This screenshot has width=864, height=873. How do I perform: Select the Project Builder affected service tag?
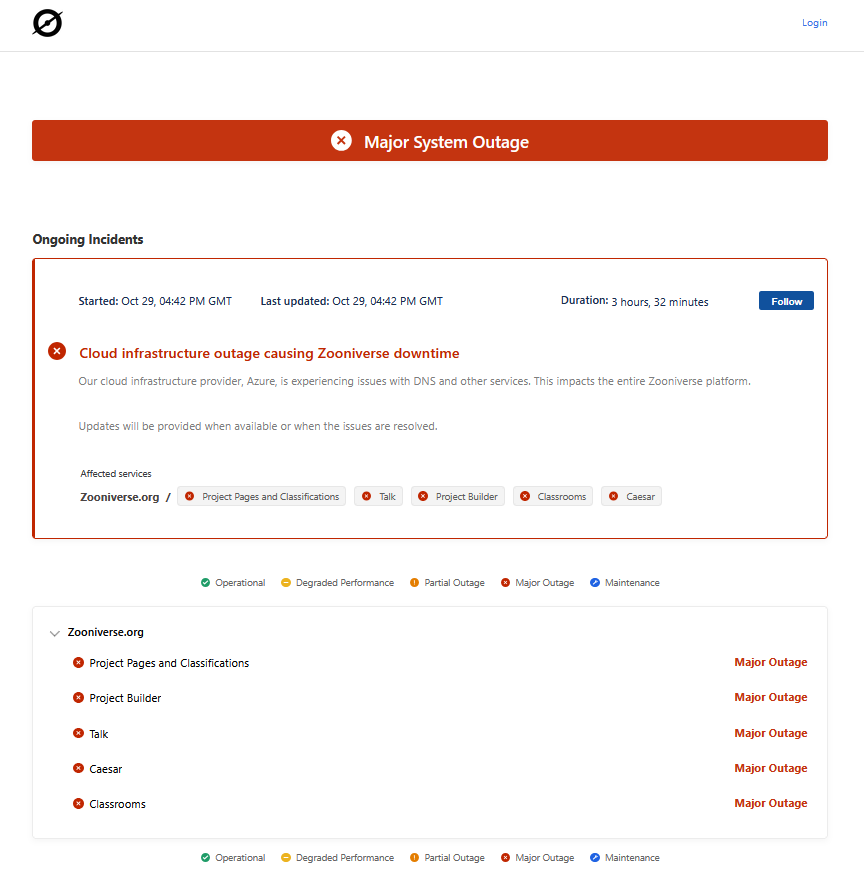pos(458,496)
